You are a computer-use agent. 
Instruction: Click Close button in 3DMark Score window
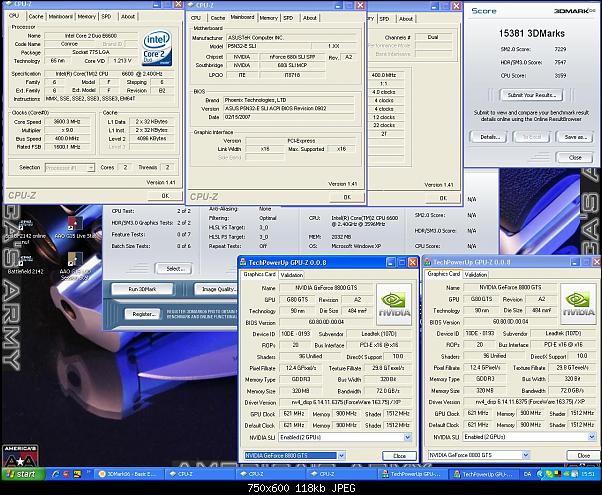[x=575, y=157]
